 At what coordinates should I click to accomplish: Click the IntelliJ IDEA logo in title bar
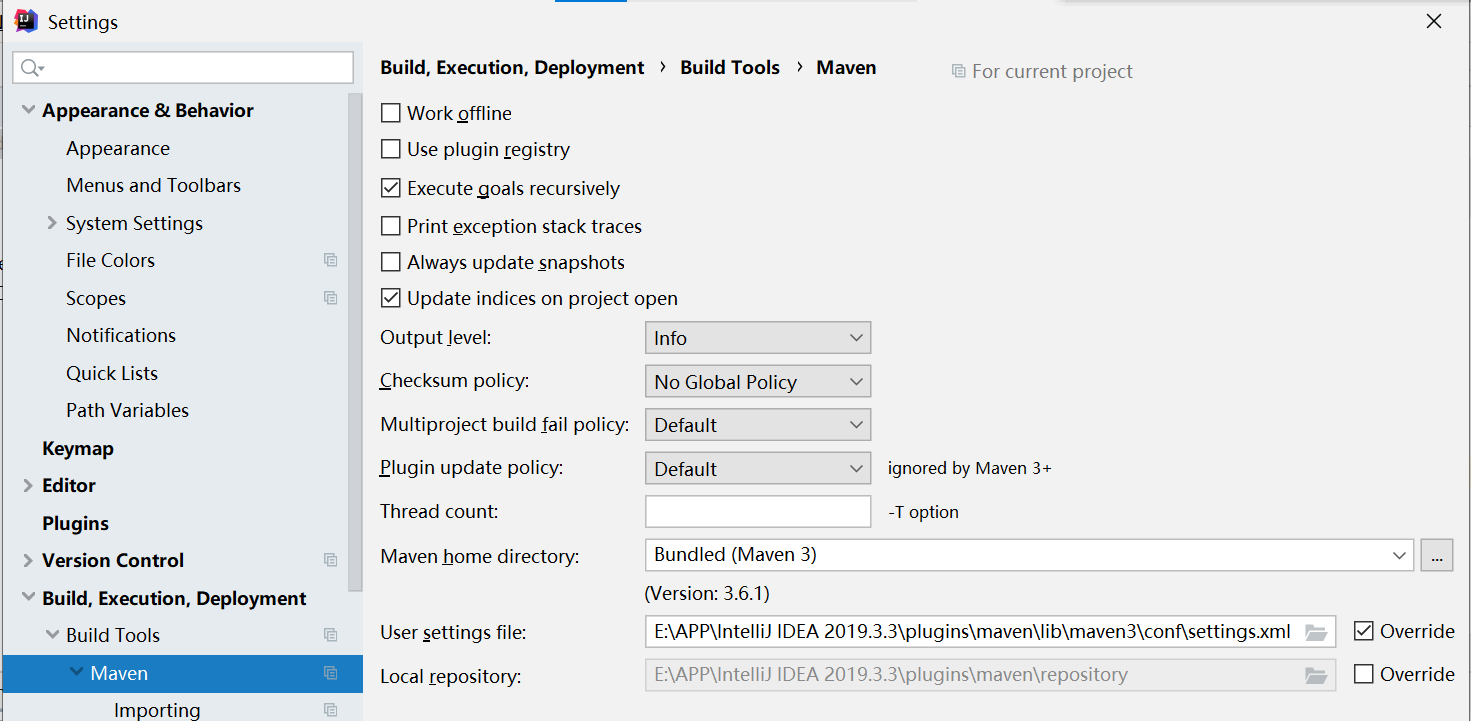(26, 21)
